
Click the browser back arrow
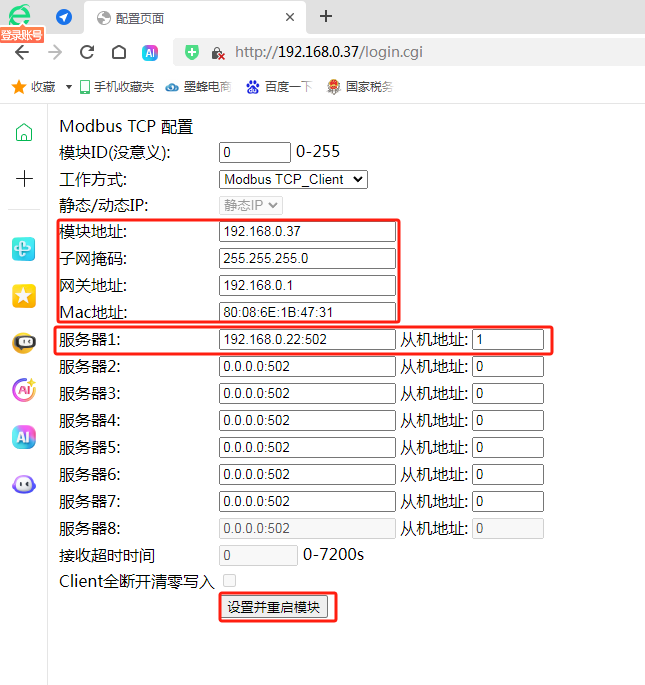pyautogui.click(x=22, y=52)
